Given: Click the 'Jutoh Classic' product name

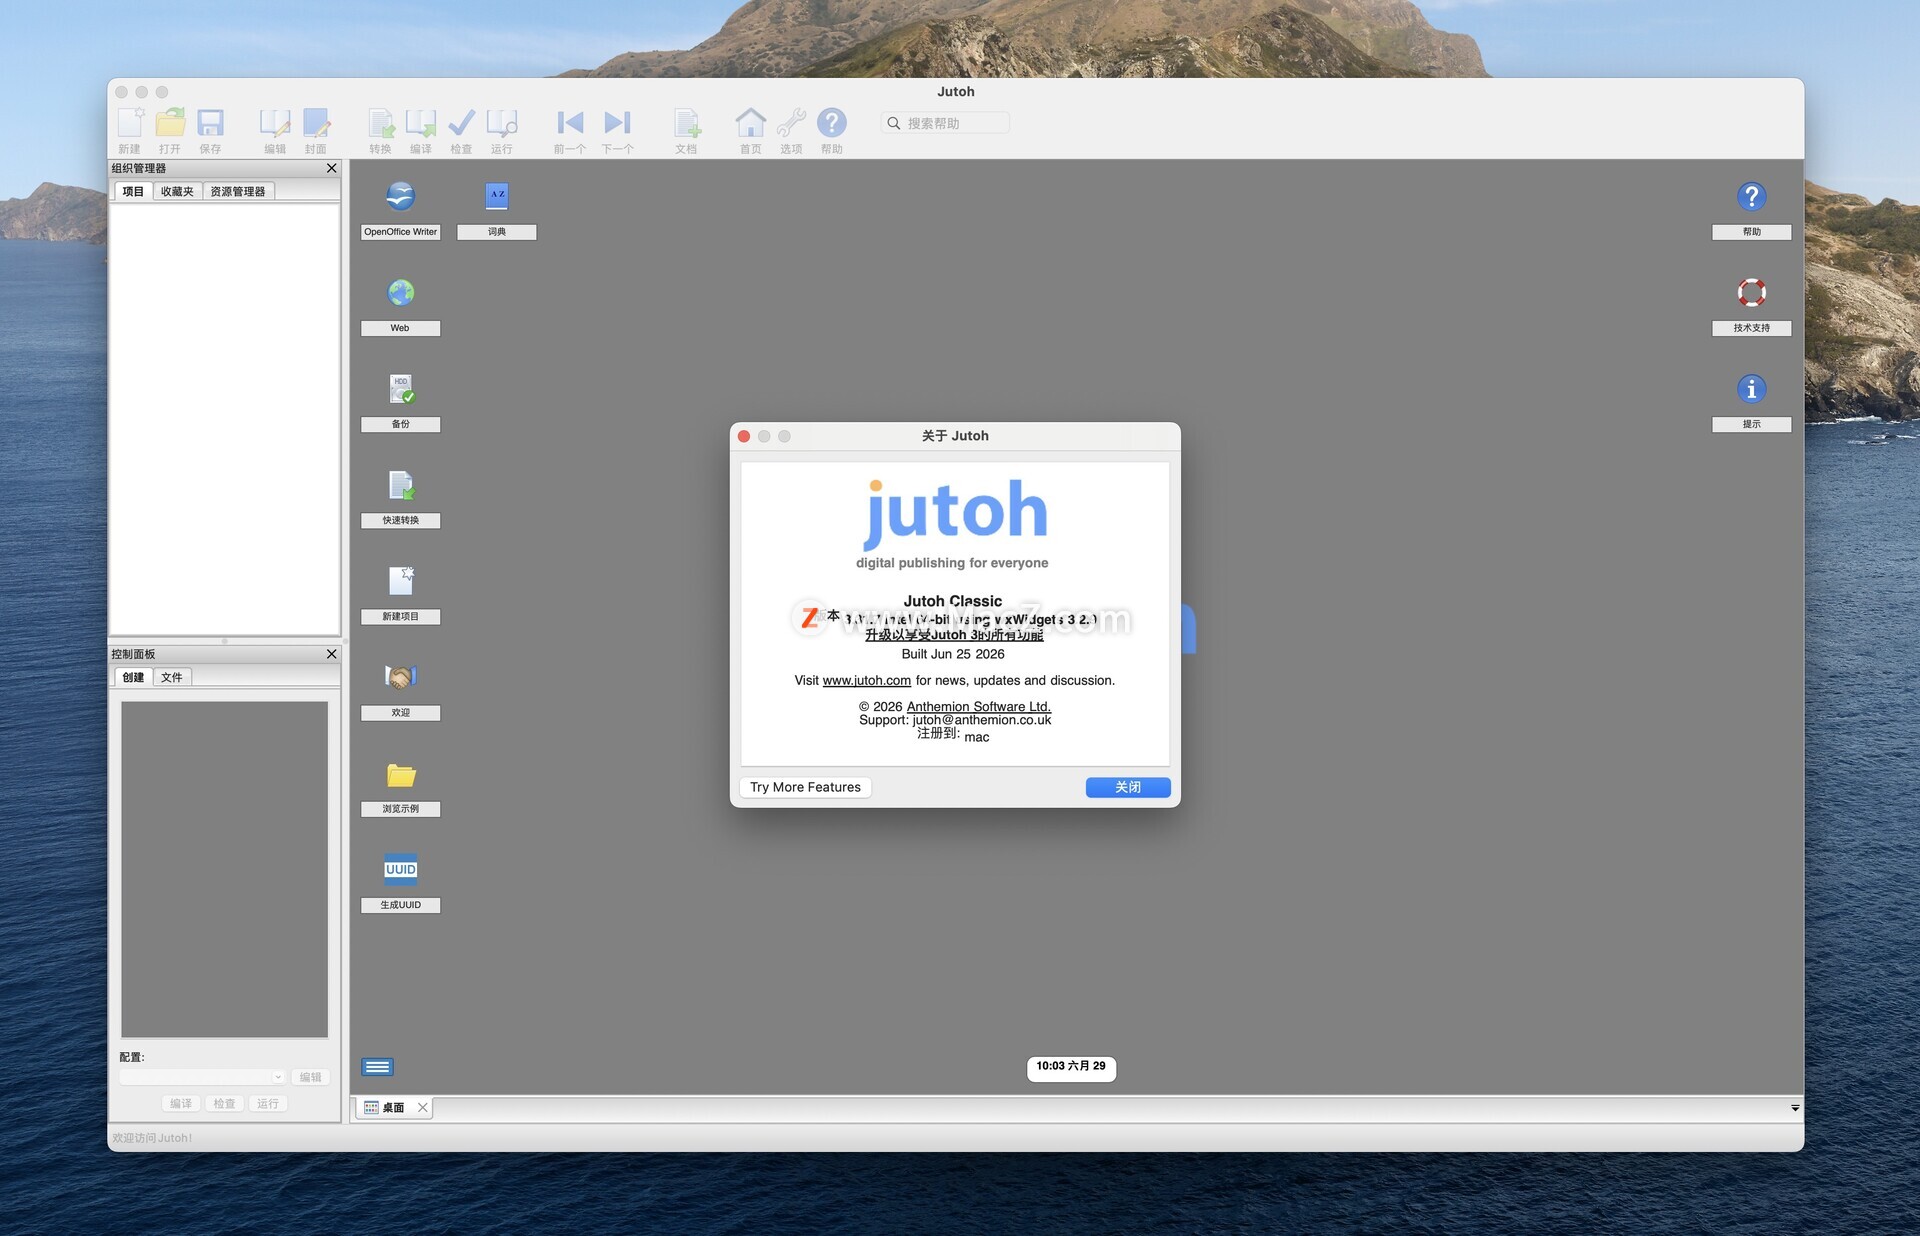Looking at the screenshot, I should [953, 601].
